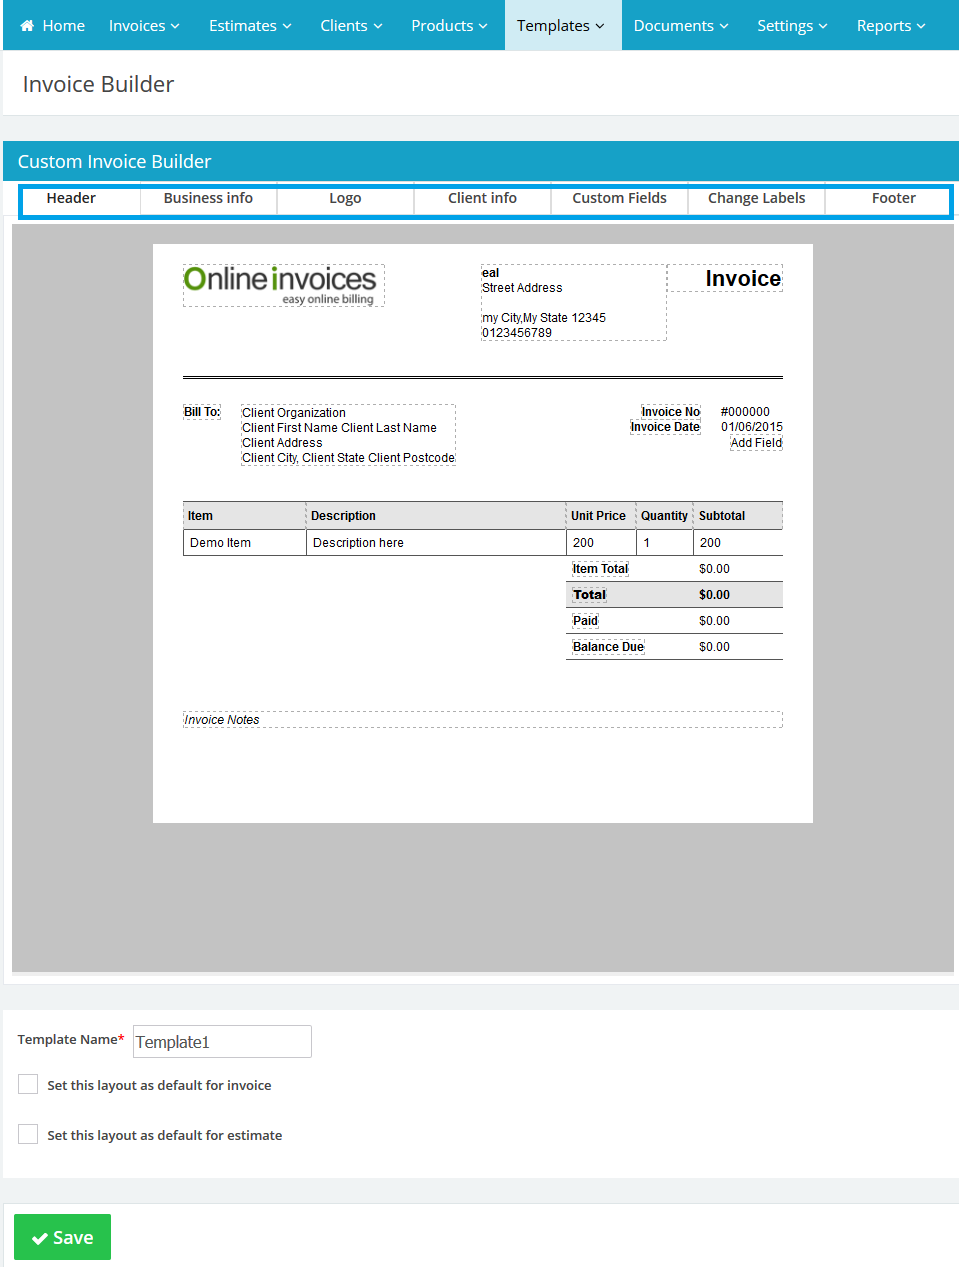The width and height of the screenshot is (959, 1267).
Task: Open the Templates dropdown menu
Action: [x=561, y=26]
